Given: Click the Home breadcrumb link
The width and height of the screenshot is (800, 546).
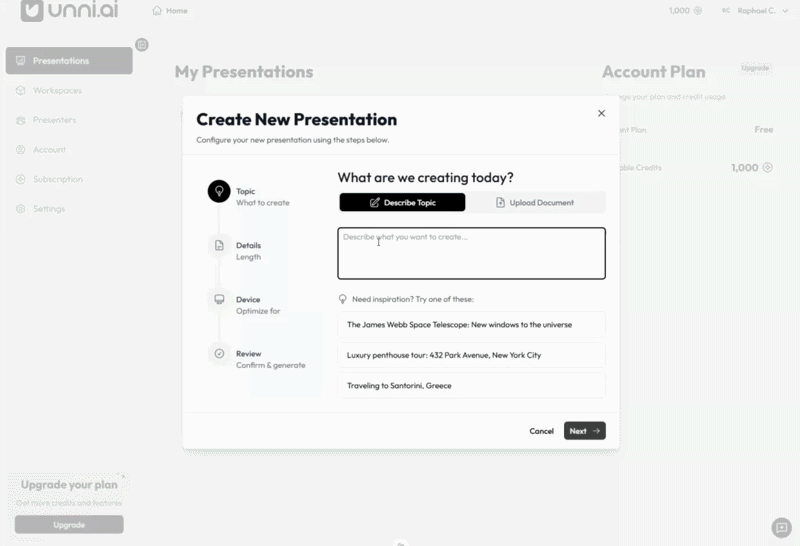Looking at the screenshot, I should (170, 11).
